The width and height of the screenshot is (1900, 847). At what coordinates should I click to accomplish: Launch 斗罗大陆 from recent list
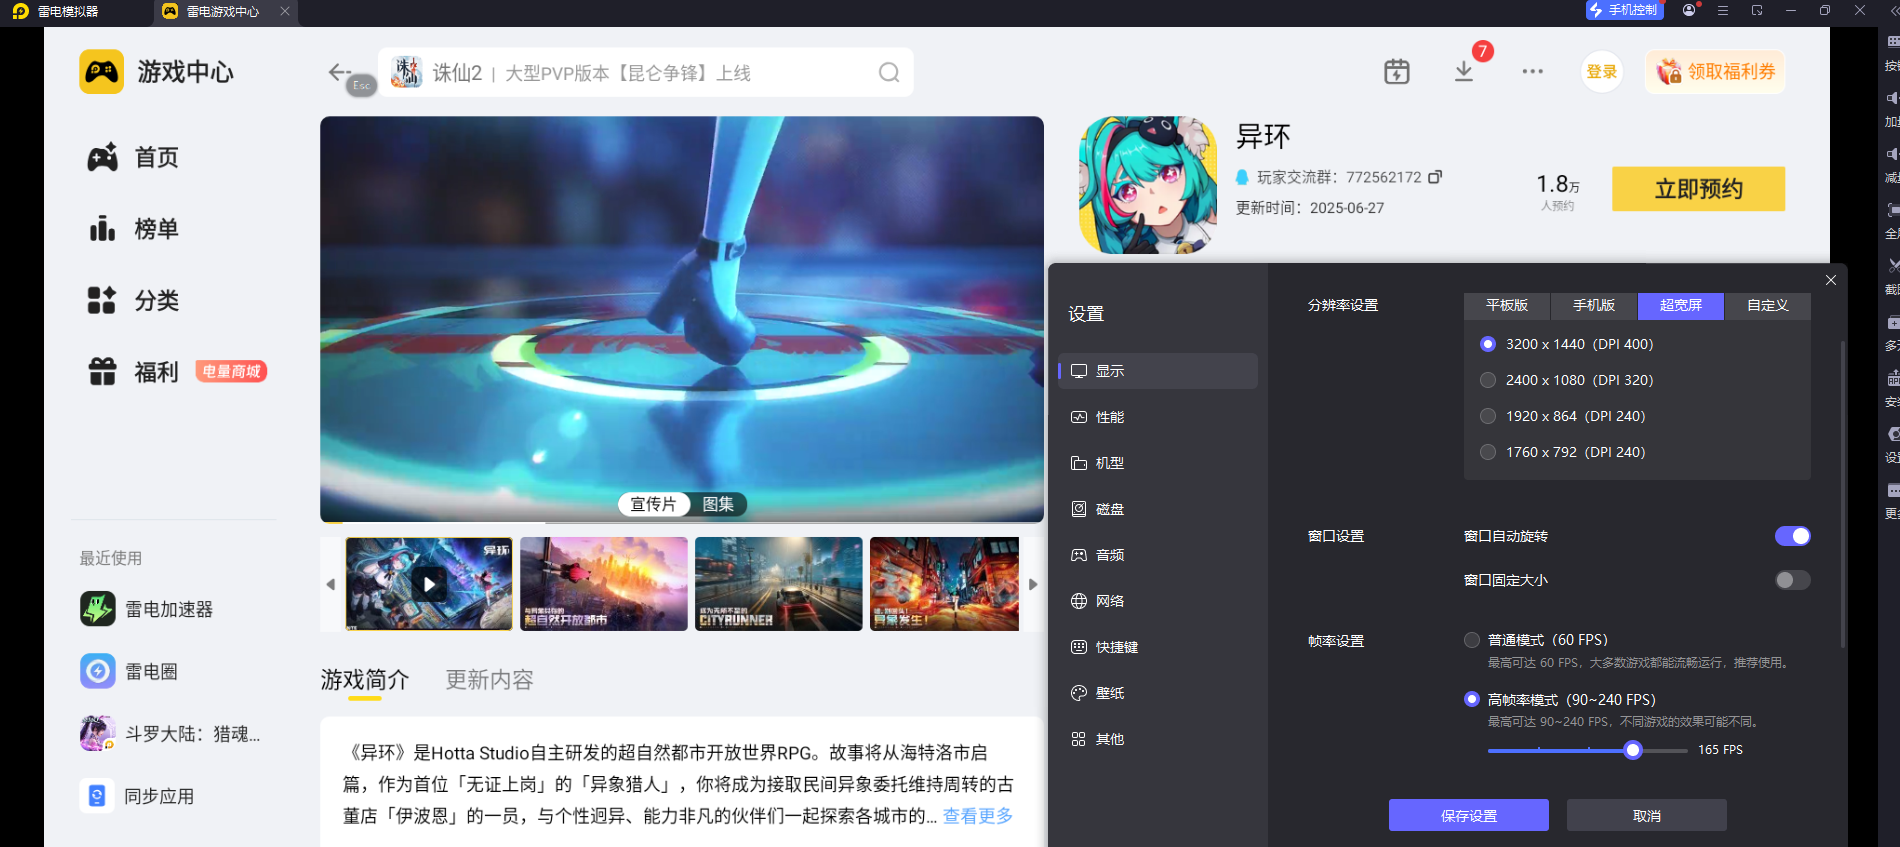point(170,734)
